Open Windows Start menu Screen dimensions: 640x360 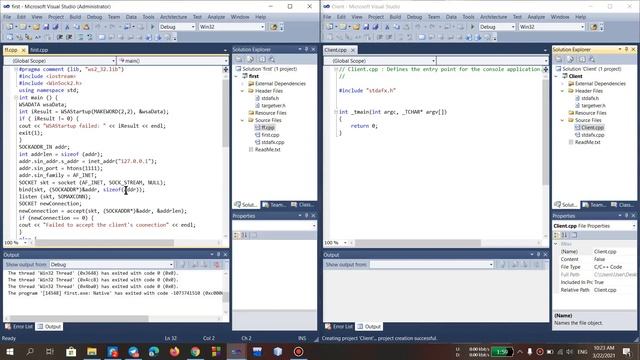[9, 351]
